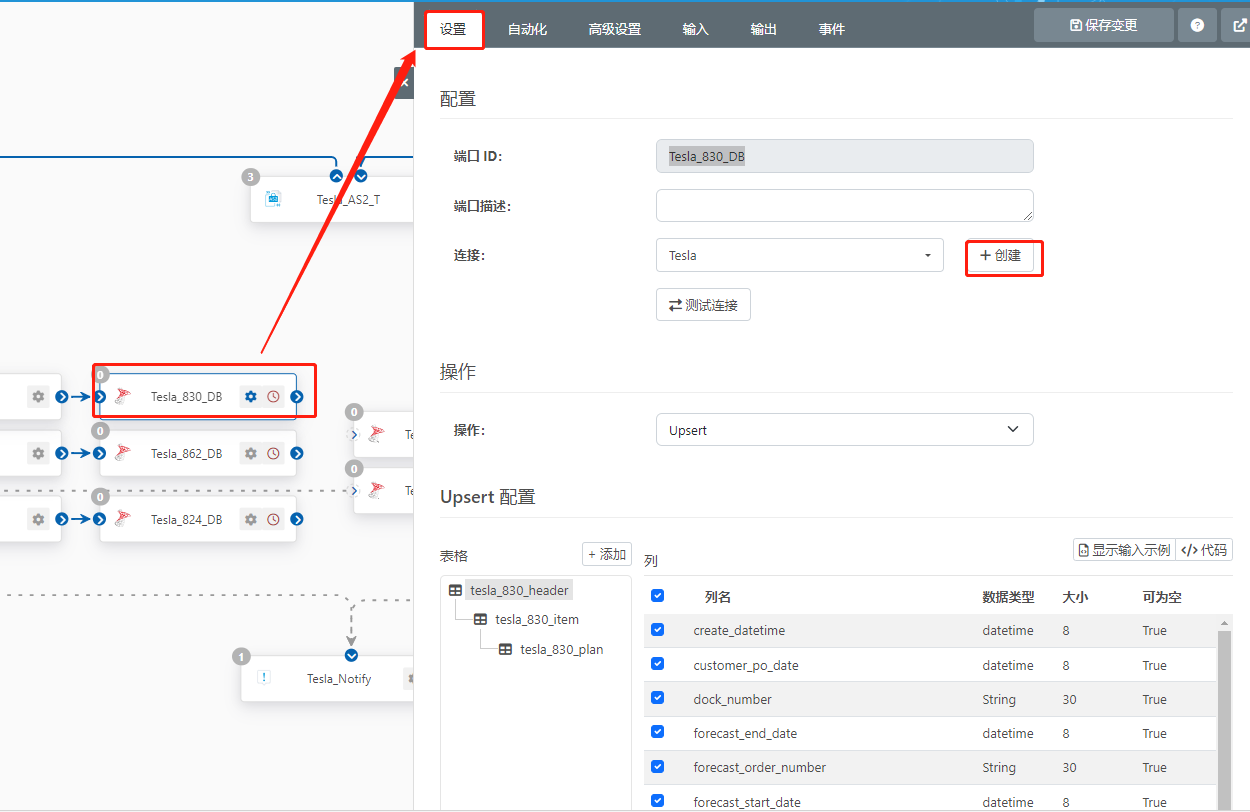Image resolution: width=1250 pixels, height=812 pixels.
Task: Click the Notify exclamation icon on Tesla_Notify
Action: [264, 677]
